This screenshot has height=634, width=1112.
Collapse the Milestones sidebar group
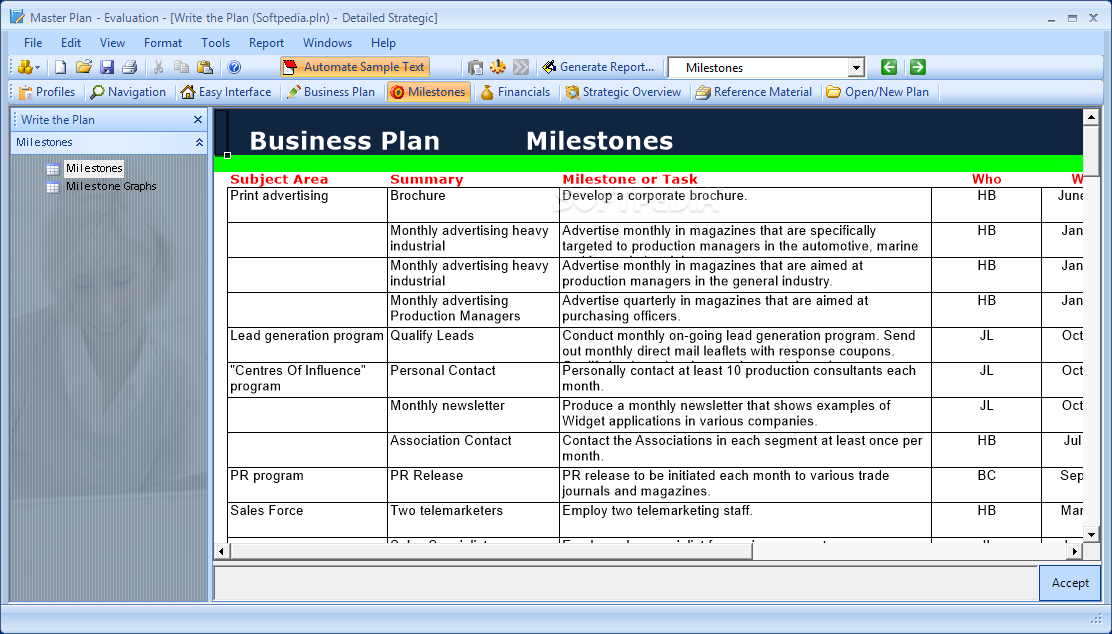tap(199, 143)
